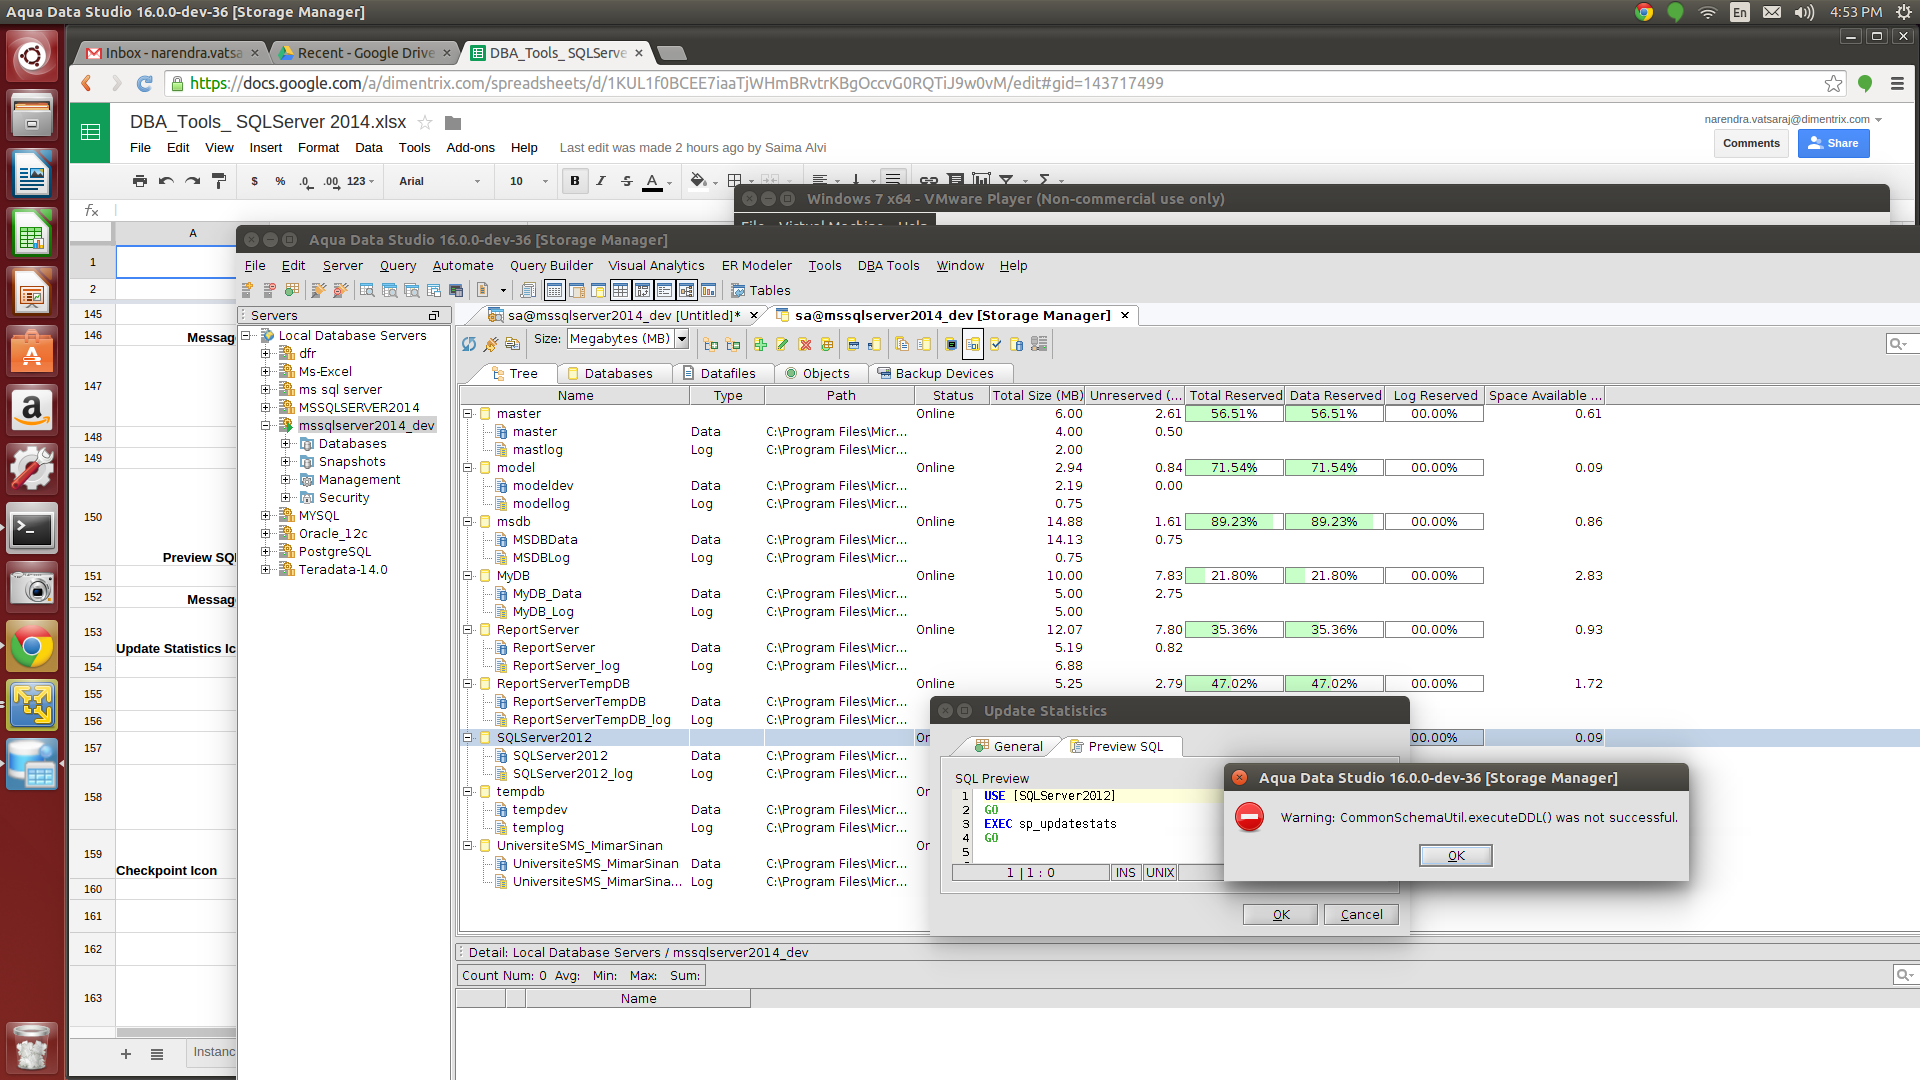Image resolution: width=1920 pixels, height=1080 pixels.
Task: Open Chrome from the Ubuntu launcher
Action: coord(32,648)
